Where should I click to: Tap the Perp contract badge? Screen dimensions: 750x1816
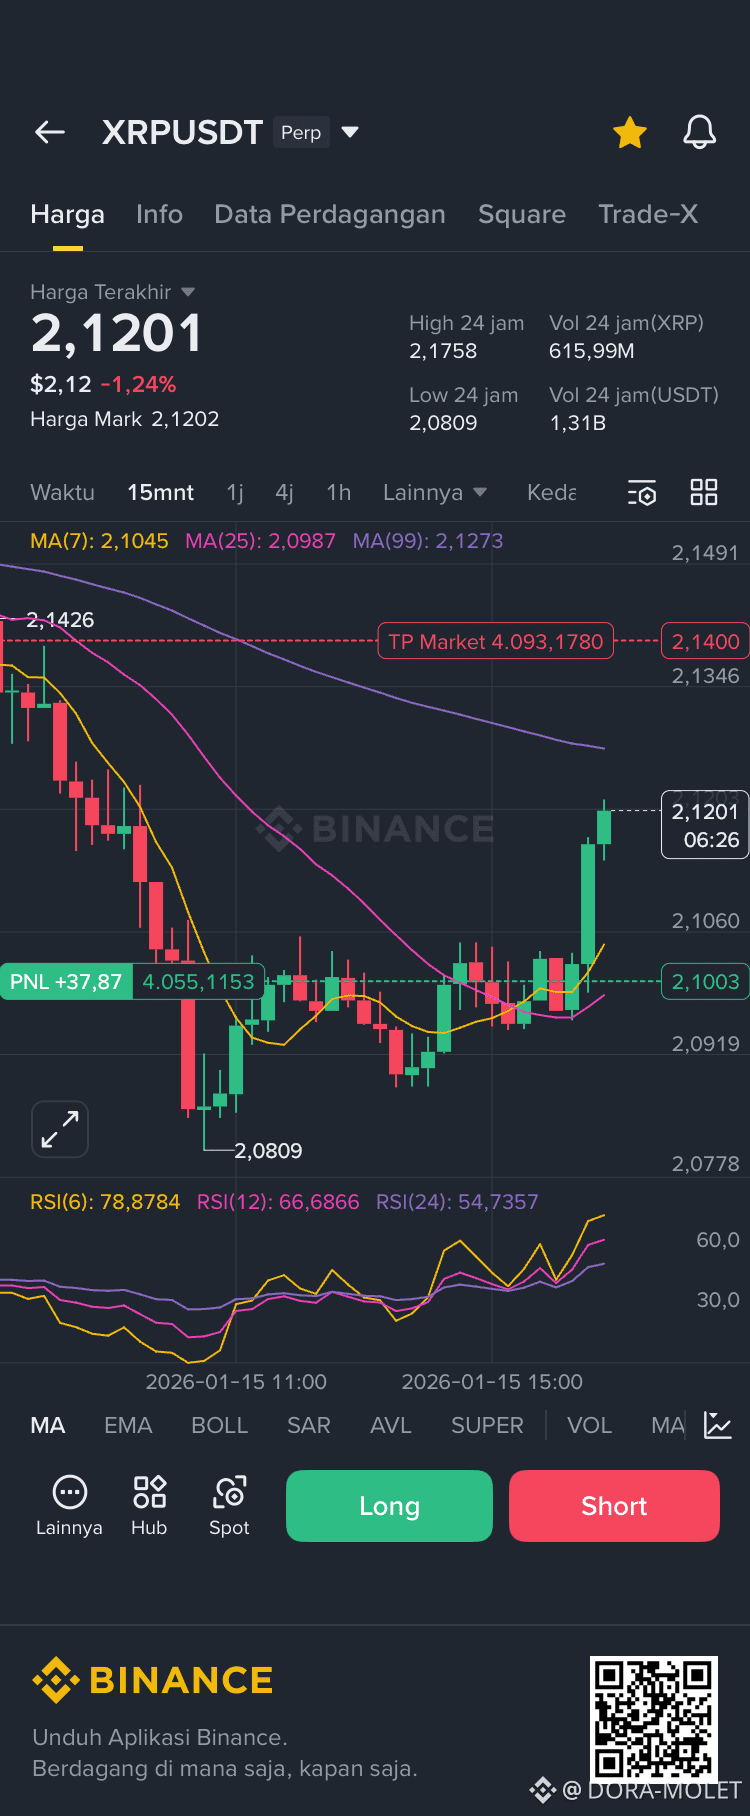click(x=301, y=132)
